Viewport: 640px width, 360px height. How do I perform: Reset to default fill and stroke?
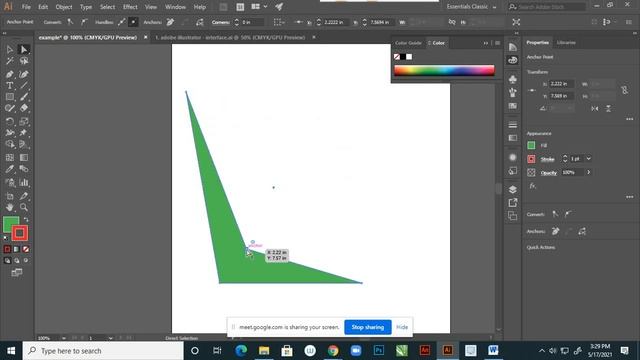tap(5, 238)
